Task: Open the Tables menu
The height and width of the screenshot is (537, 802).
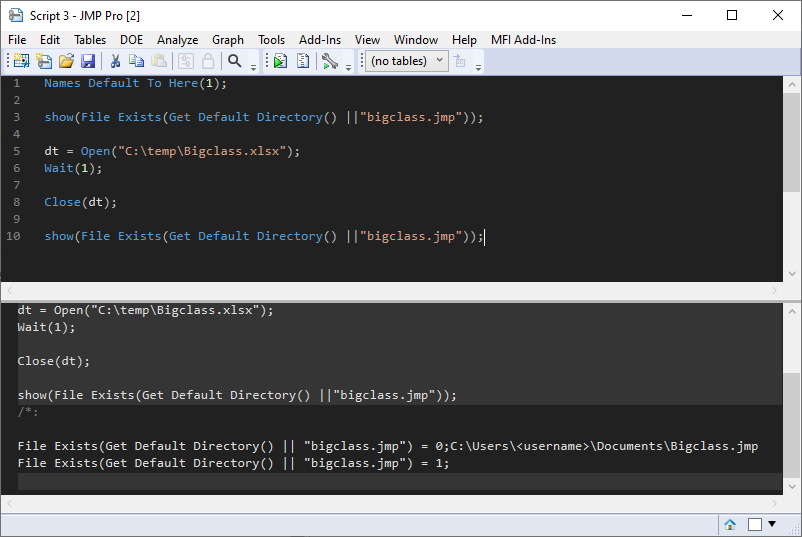Action: click(x=90, y=40)
